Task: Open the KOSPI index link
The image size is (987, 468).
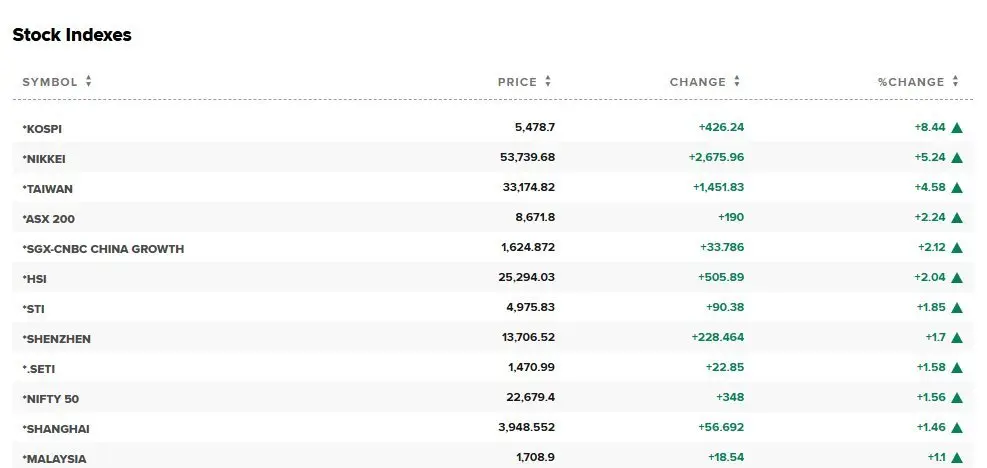Action: (43, 129)
